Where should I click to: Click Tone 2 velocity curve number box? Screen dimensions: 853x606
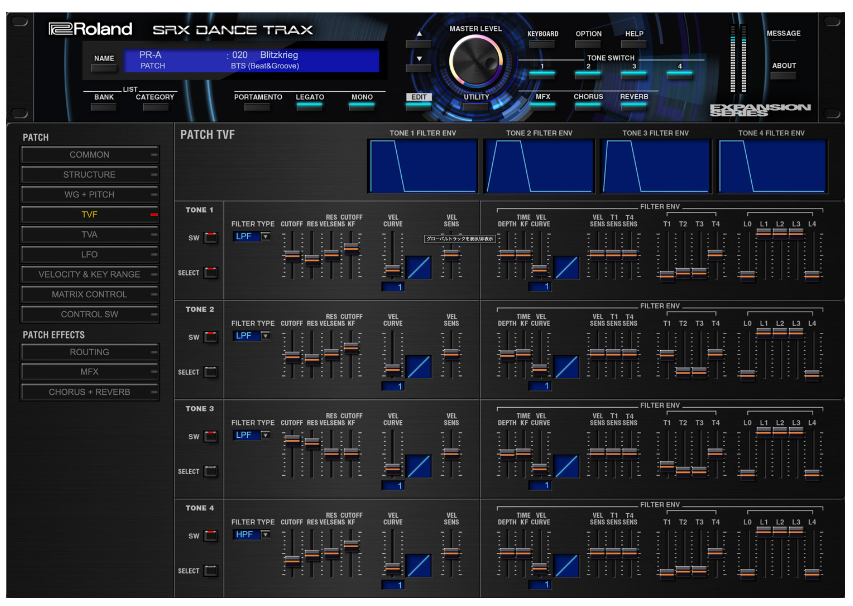click(393, 386)
